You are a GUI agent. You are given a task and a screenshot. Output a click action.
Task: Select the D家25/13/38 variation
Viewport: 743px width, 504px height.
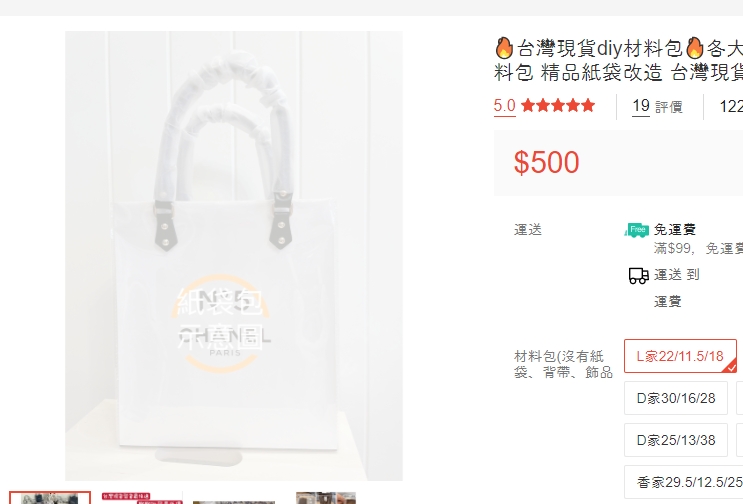[676, 440]
